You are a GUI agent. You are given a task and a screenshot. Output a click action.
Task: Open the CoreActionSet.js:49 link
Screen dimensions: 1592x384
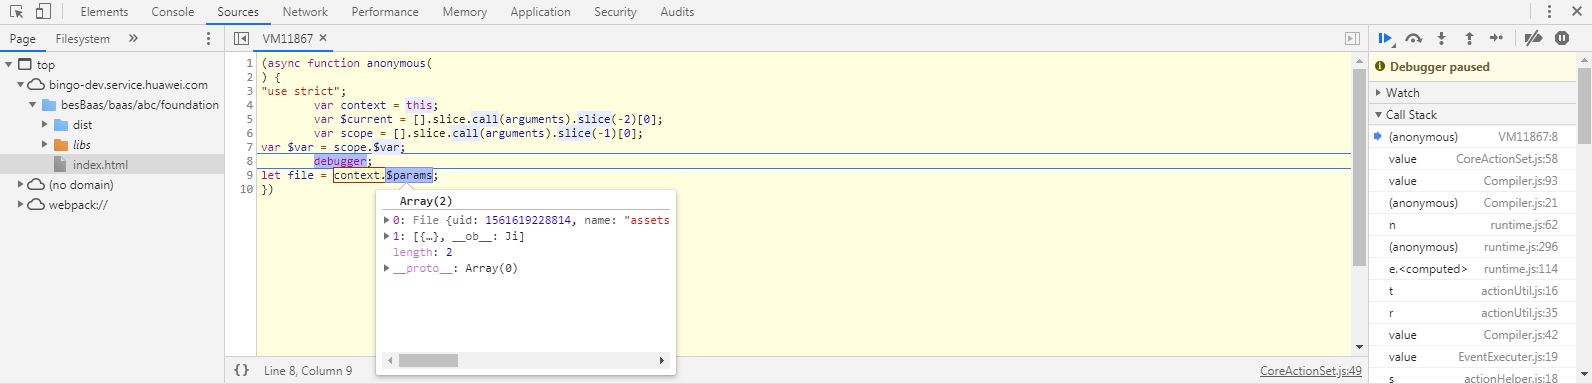point(1310,371)
